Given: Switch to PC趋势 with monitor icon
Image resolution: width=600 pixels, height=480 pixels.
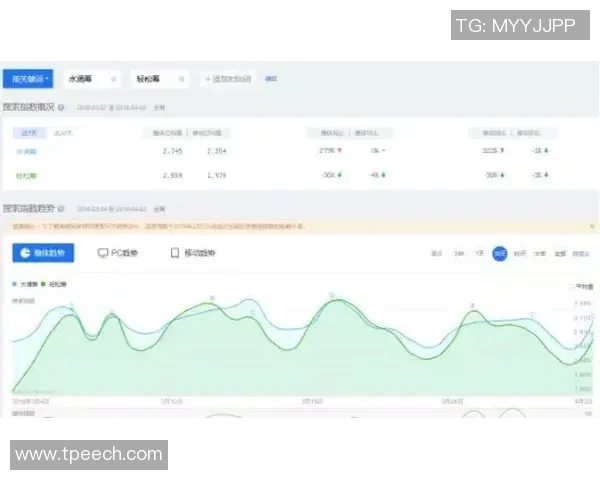Looking at the screenshot, I should click(x=118, y=253).
